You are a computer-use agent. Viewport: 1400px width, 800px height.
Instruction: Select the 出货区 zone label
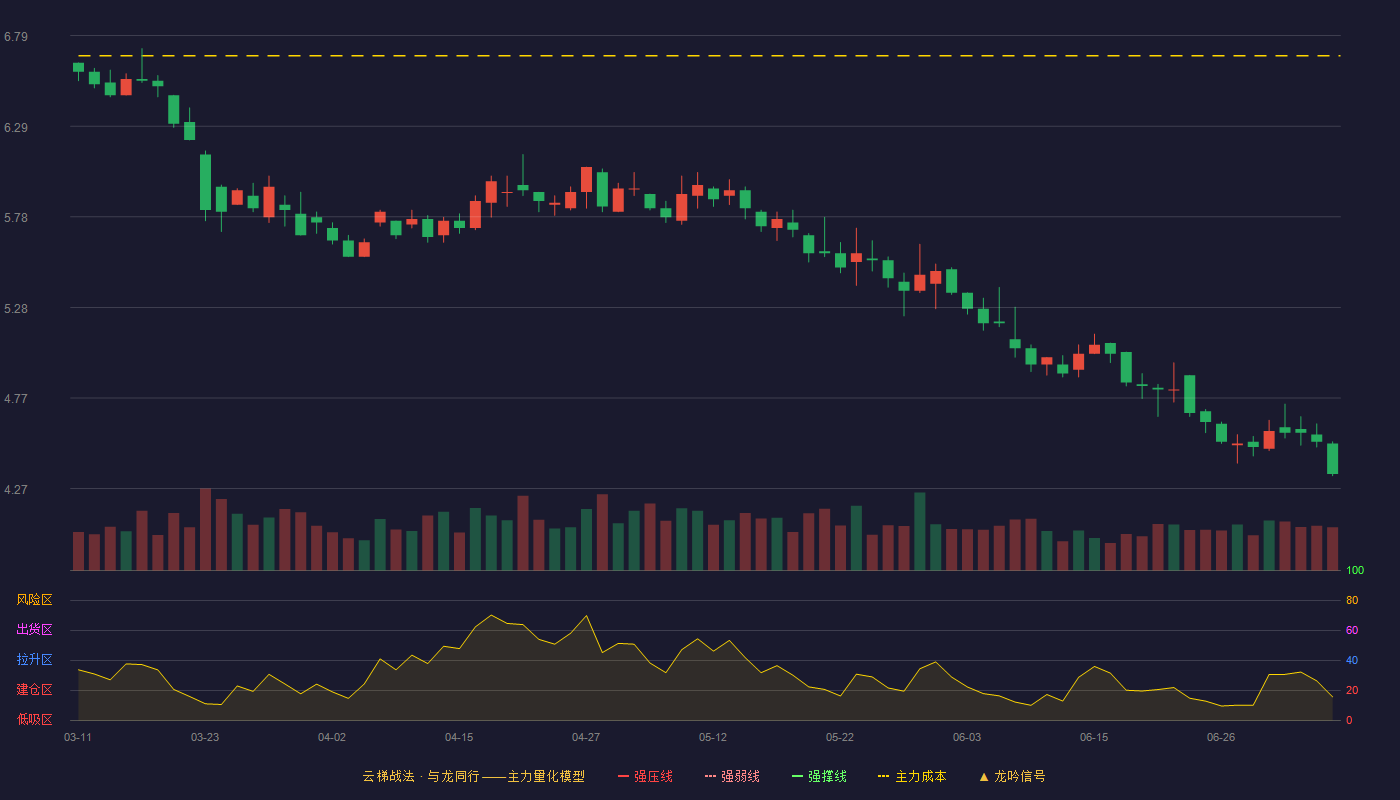[34, 630]
